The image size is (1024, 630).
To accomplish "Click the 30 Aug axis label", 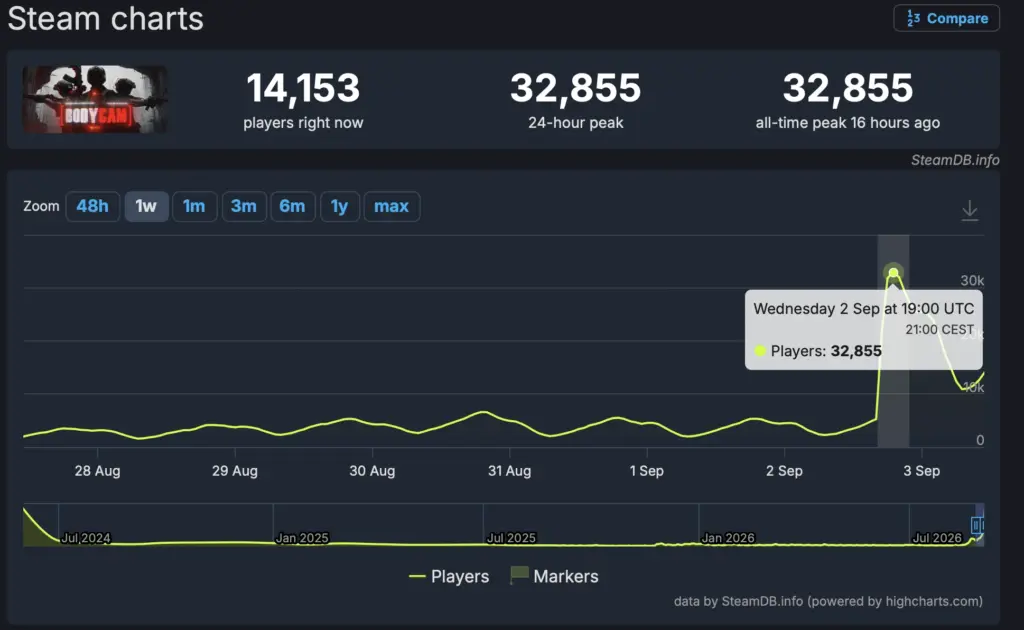I will tap(372, 471).
